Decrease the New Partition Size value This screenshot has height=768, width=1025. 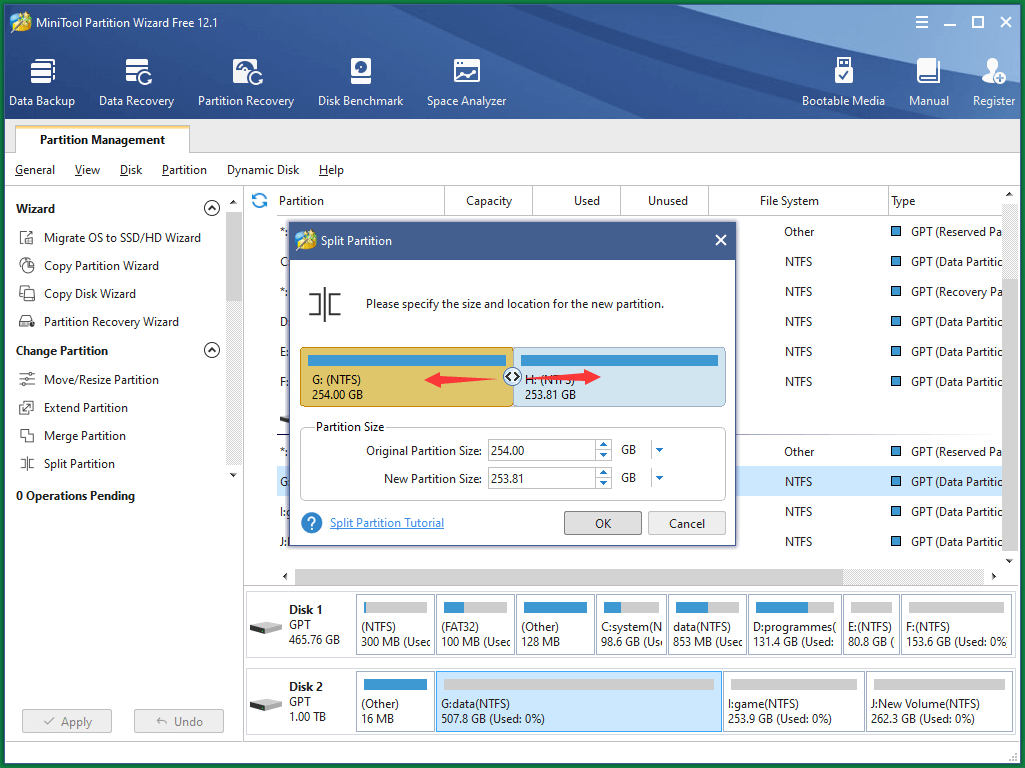pyautogui.click(x=603, y=484)
